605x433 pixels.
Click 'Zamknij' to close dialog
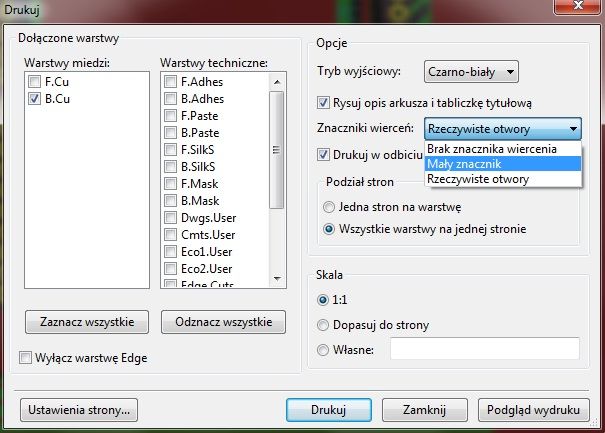424,410
